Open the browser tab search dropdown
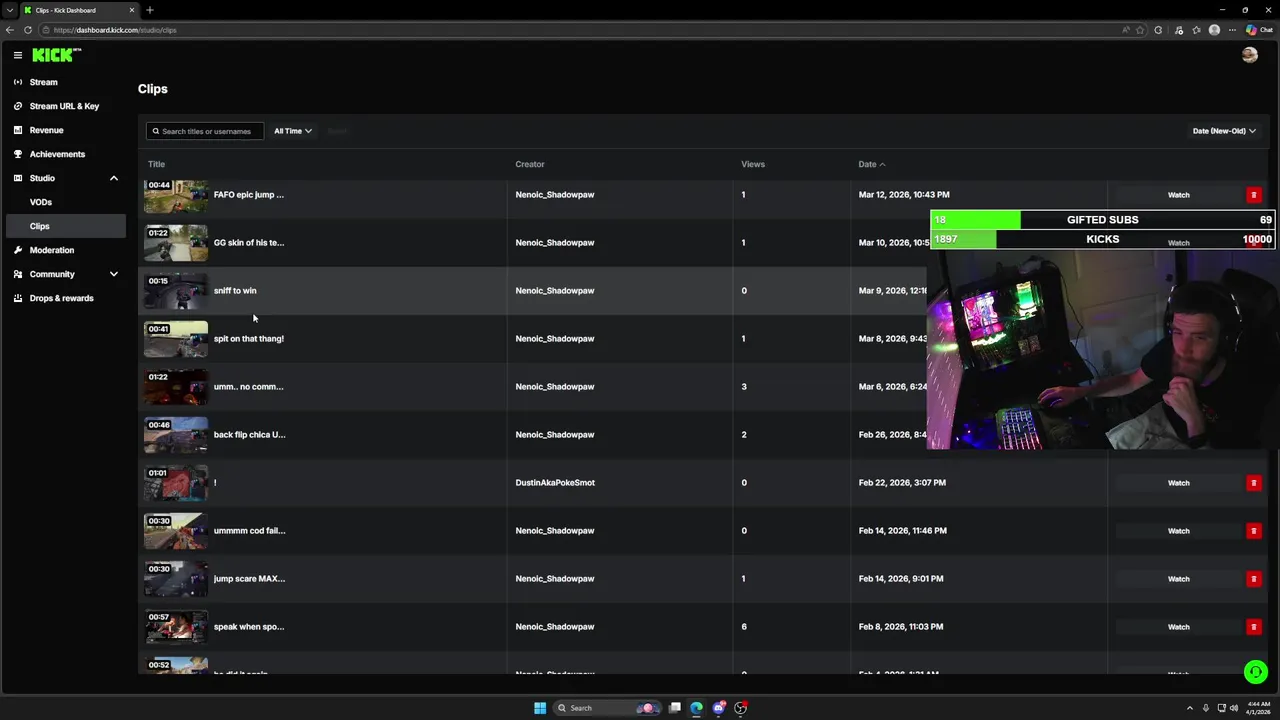The height and width of the screenshot is (720, 1280). 10,10
